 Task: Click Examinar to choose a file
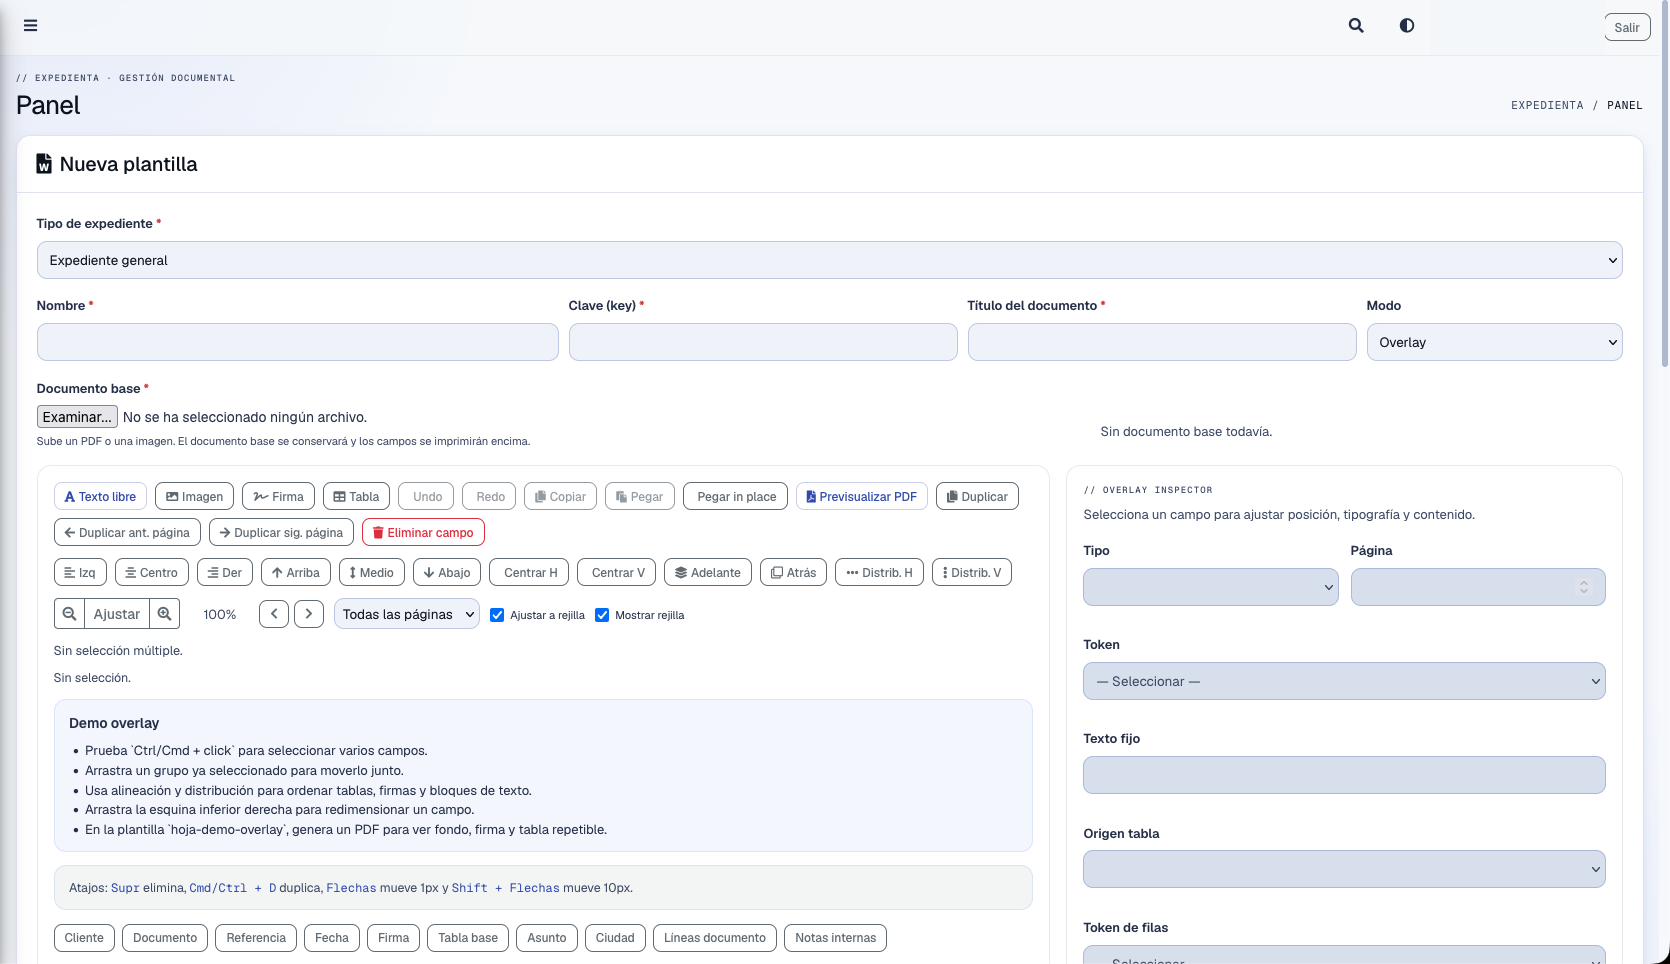77,417
